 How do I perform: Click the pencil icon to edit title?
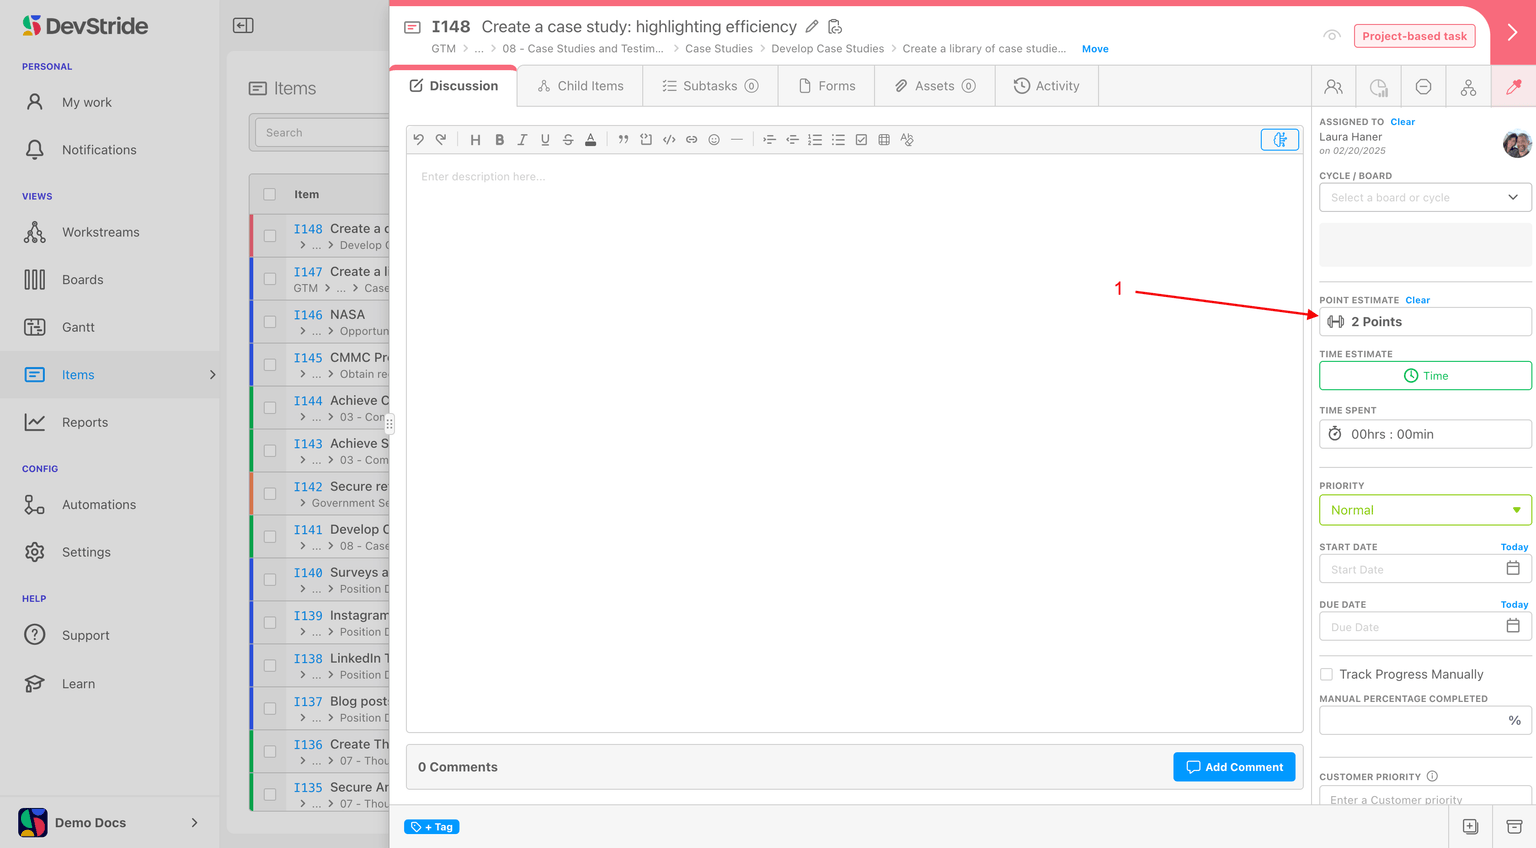tap(812, 27)
